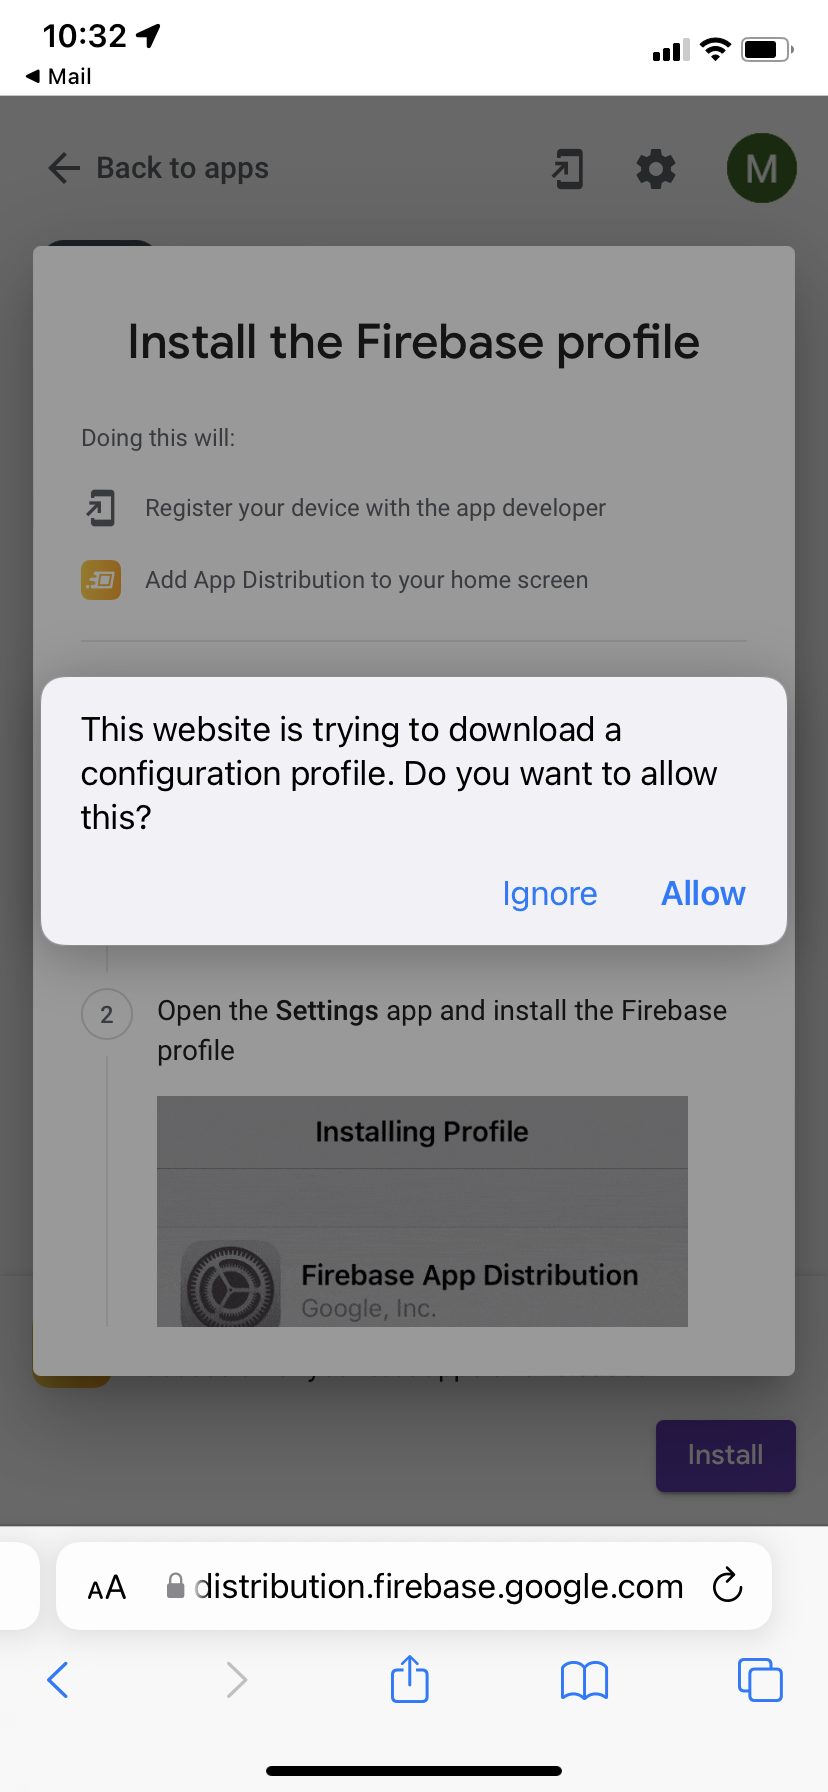Reload the page in Safari
This screenshot has width=828, height=1792.
click(x=727, y=1585)
